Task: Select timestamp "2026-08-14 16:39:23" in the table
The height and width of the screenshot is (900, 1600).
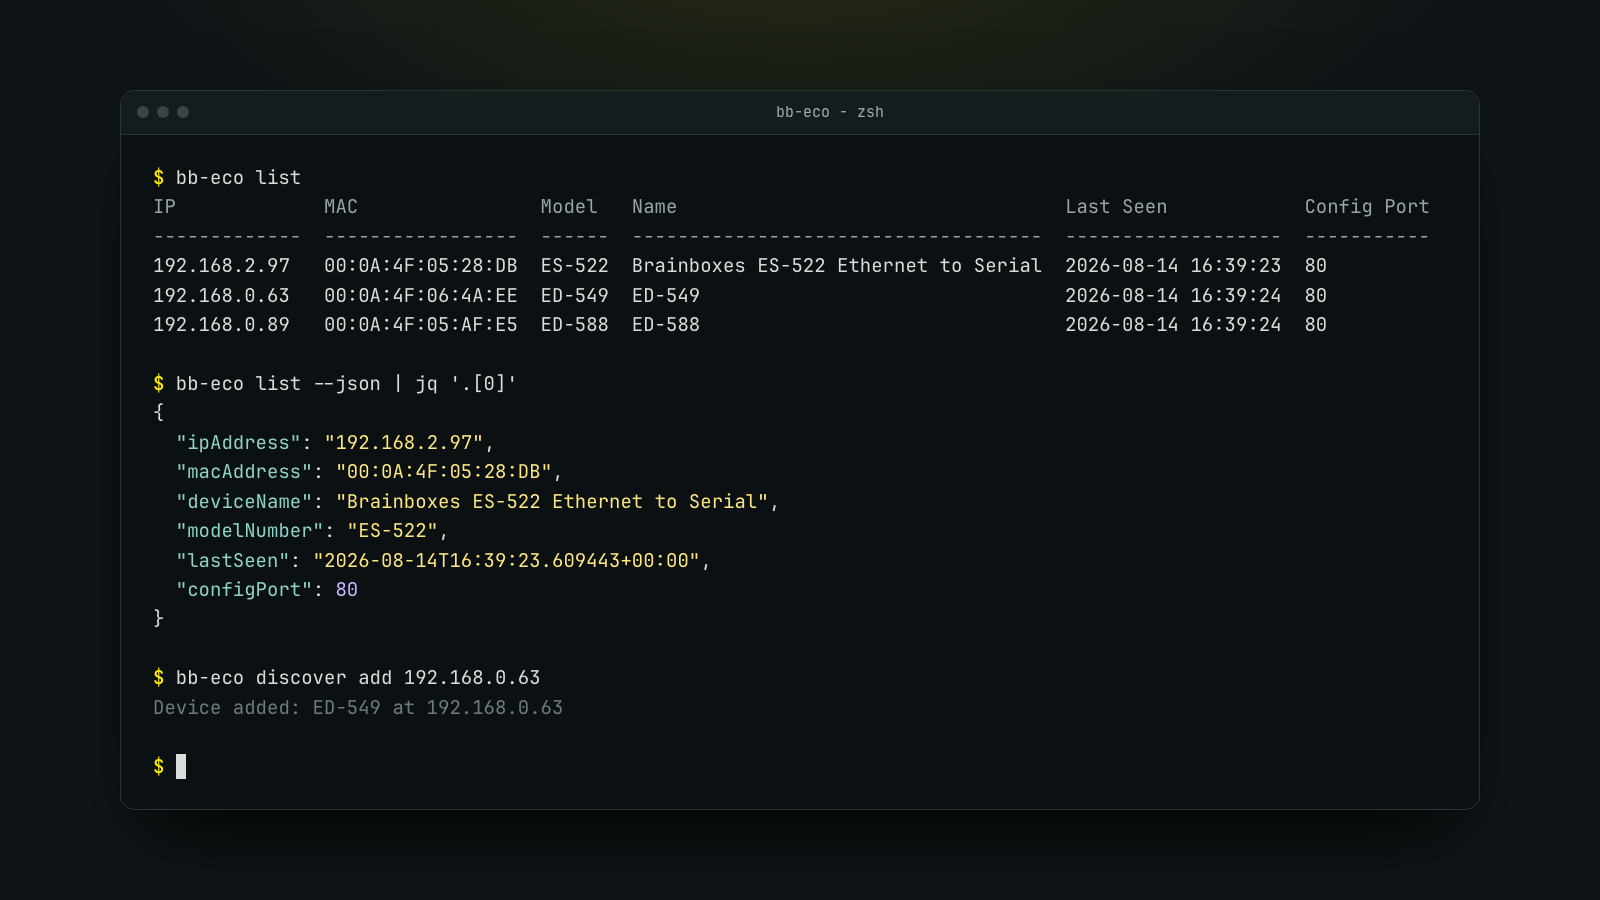Action: 1173,266
